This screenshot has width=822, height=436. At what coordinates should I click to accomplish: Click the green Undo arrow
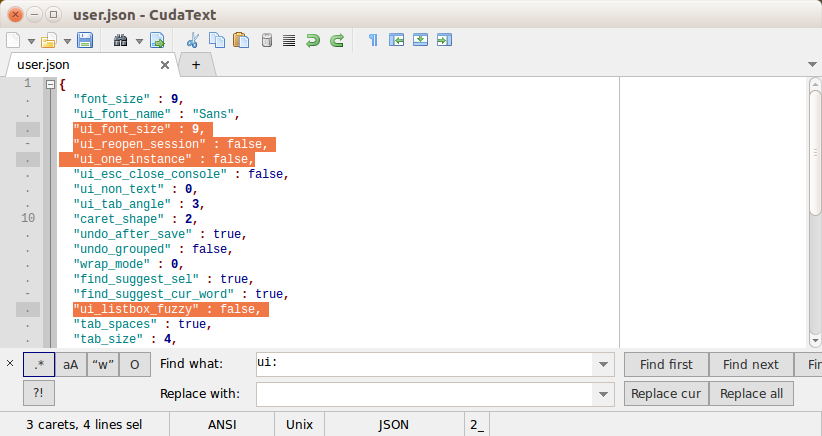(x=313, y=40)
